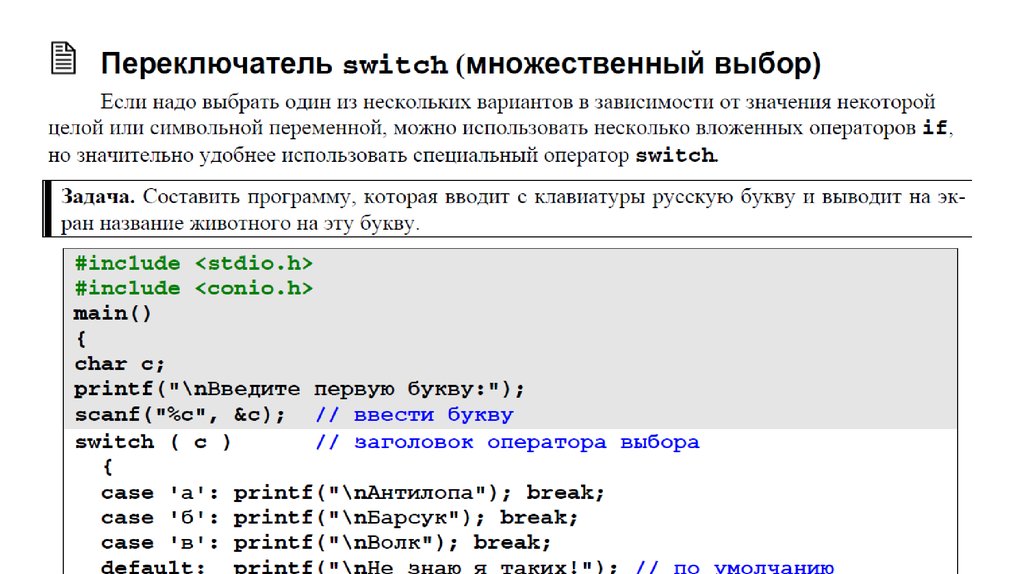Click the bold word 'switch' ending the paragraph
The width and height of the screenshot is (1024, 574).
tap(675, 155)
